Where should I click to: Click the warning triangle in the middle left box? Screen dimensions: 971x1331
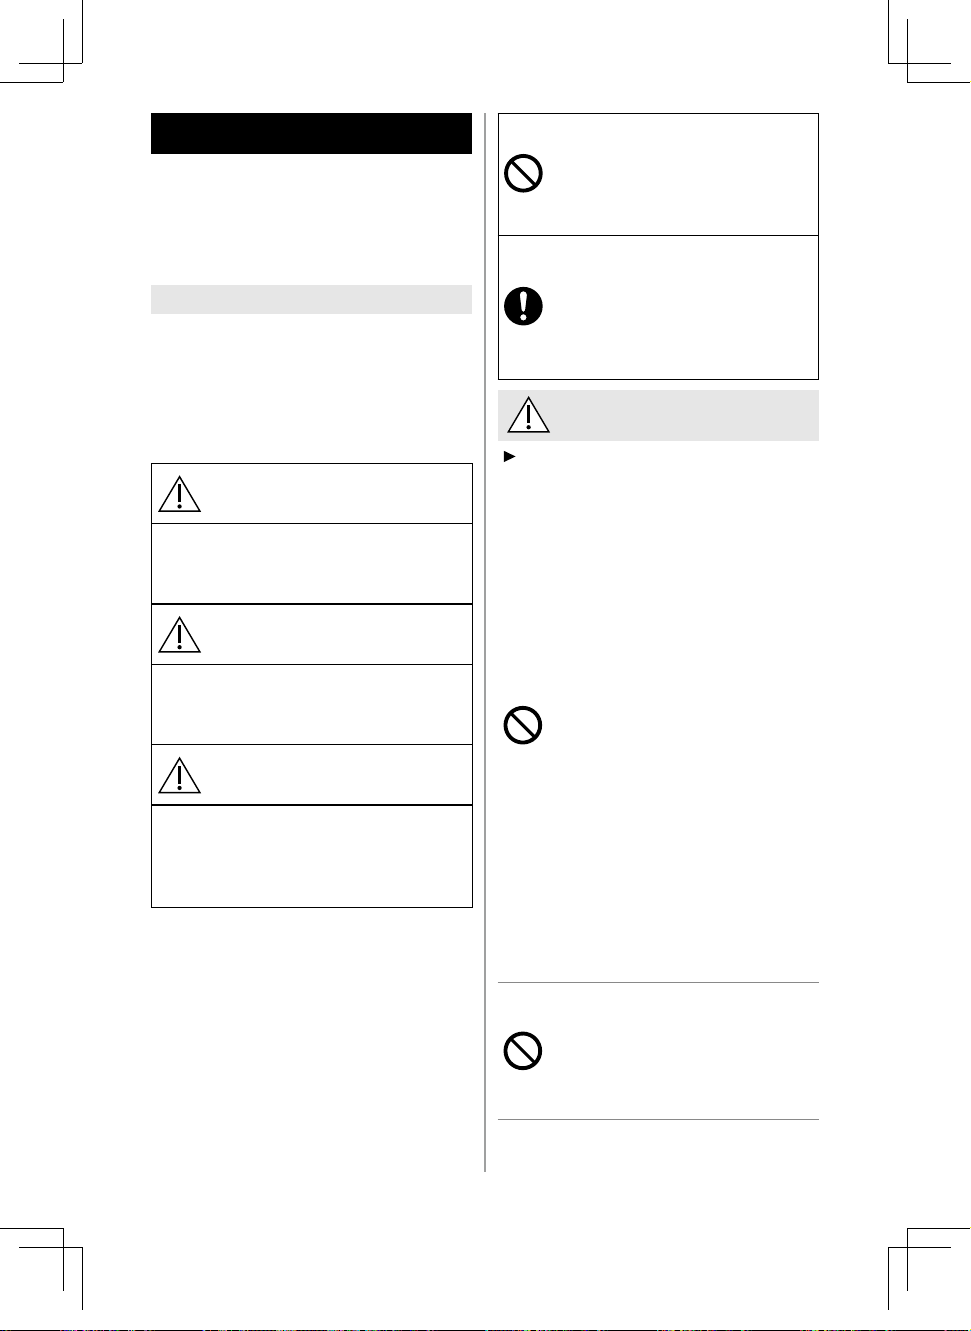179,634
